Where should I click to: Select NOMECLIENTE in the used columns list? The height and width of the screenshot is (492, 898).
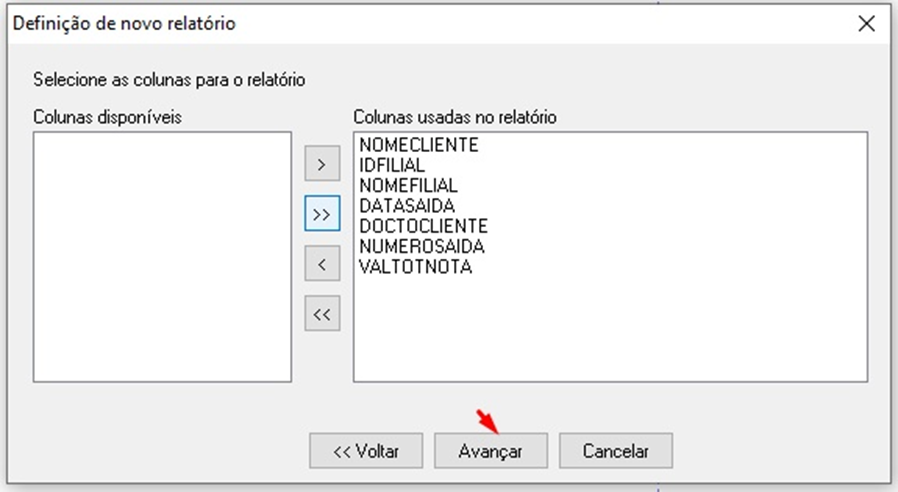(419, 145)
